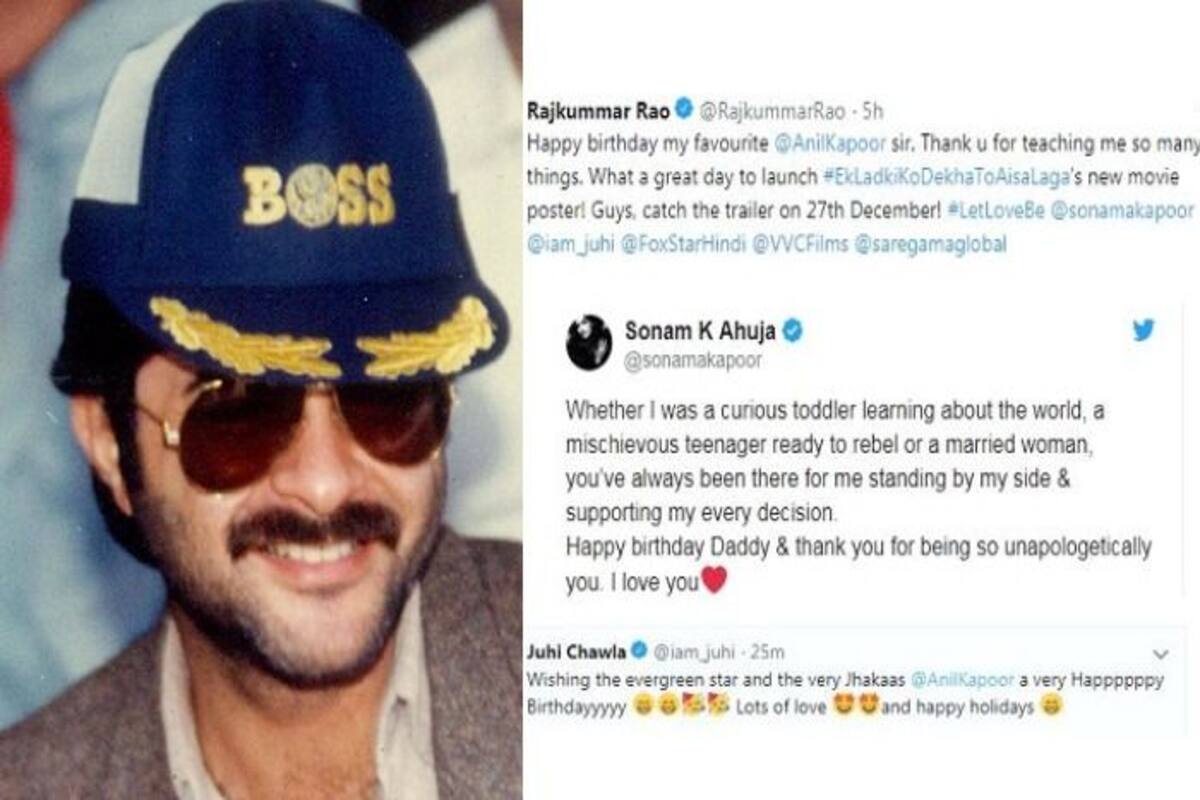This screenshot has width=1200, height=800.
Task: Click the Twitter bird logo
Action: click(1144, 331)
